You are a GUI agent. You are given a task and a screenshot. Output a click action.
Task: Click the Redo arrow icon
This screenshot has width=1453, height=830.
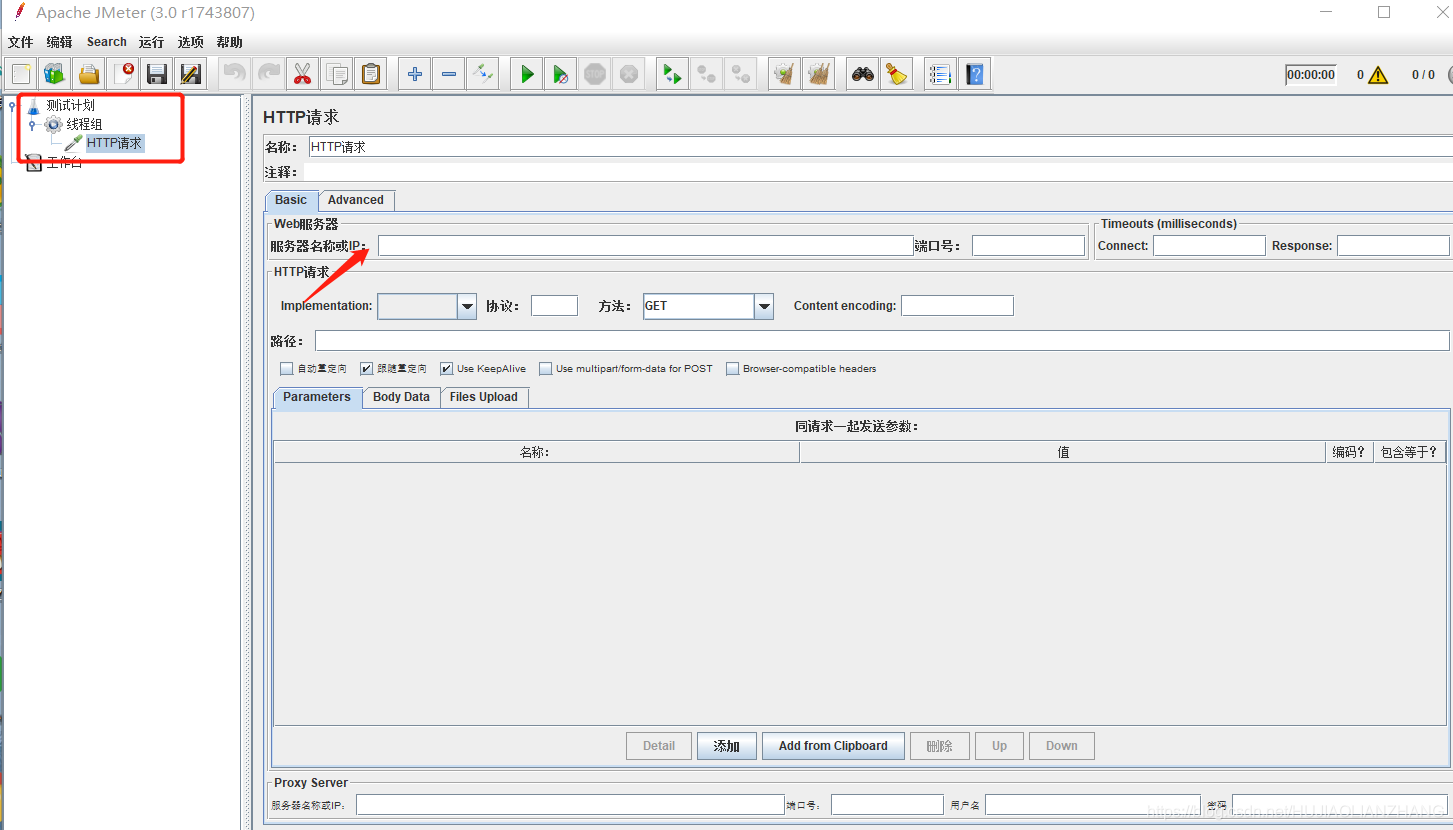(269, 74)
